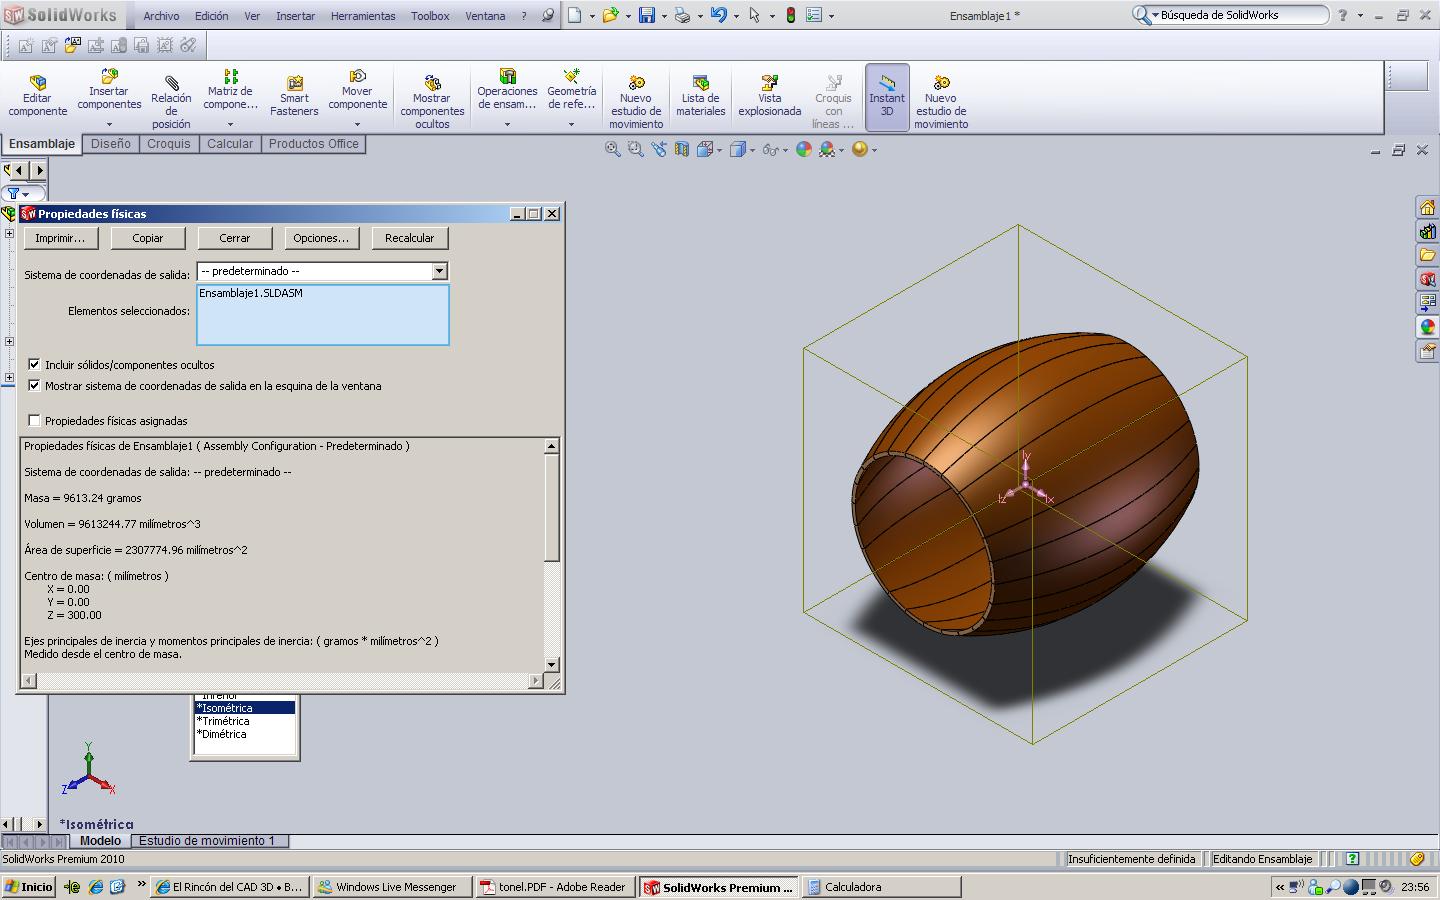
Task: Switch to tonel.PDF Adobe Reader taskbar item
Action: (x=553, y=887)
